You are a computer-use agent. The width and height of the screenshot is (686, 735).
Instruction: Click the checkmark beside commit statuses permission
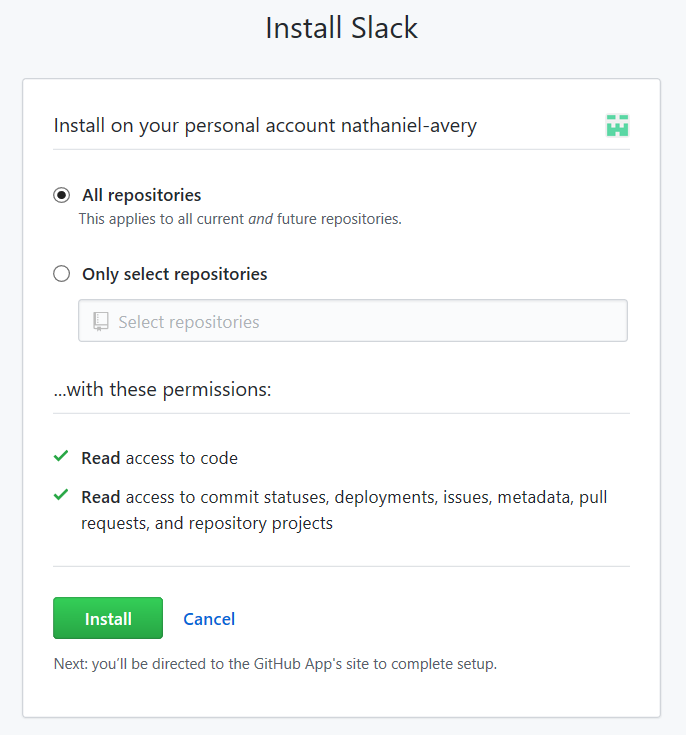pos(61,495)
